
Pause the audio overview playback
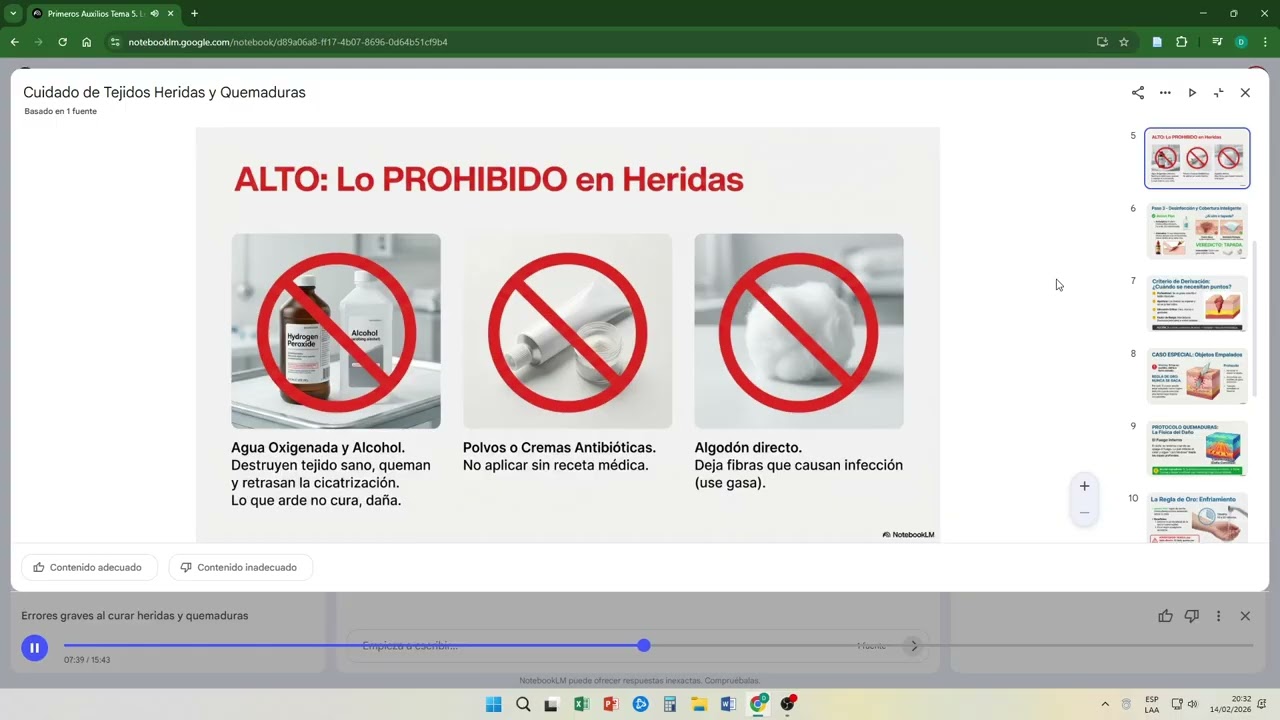(x=34, y=648)
